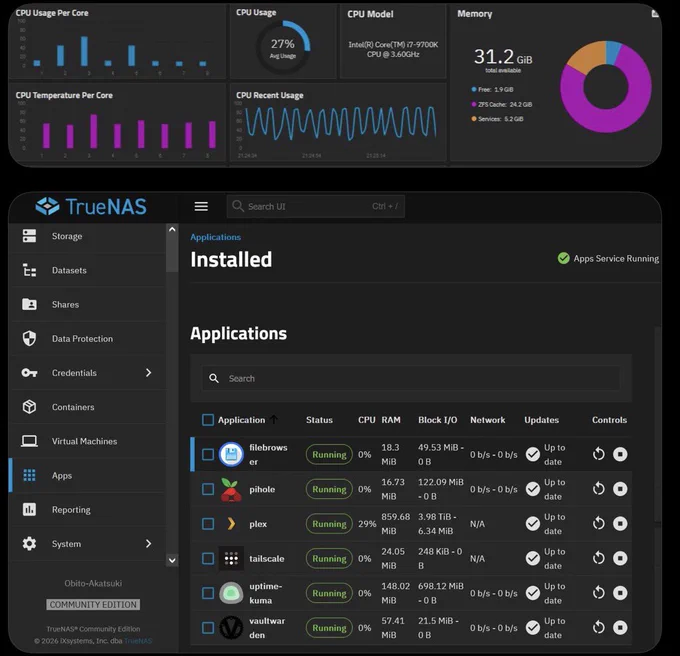Click the TrueNAS footer link
The image size is (680, 656).
[x=138, y=641]
